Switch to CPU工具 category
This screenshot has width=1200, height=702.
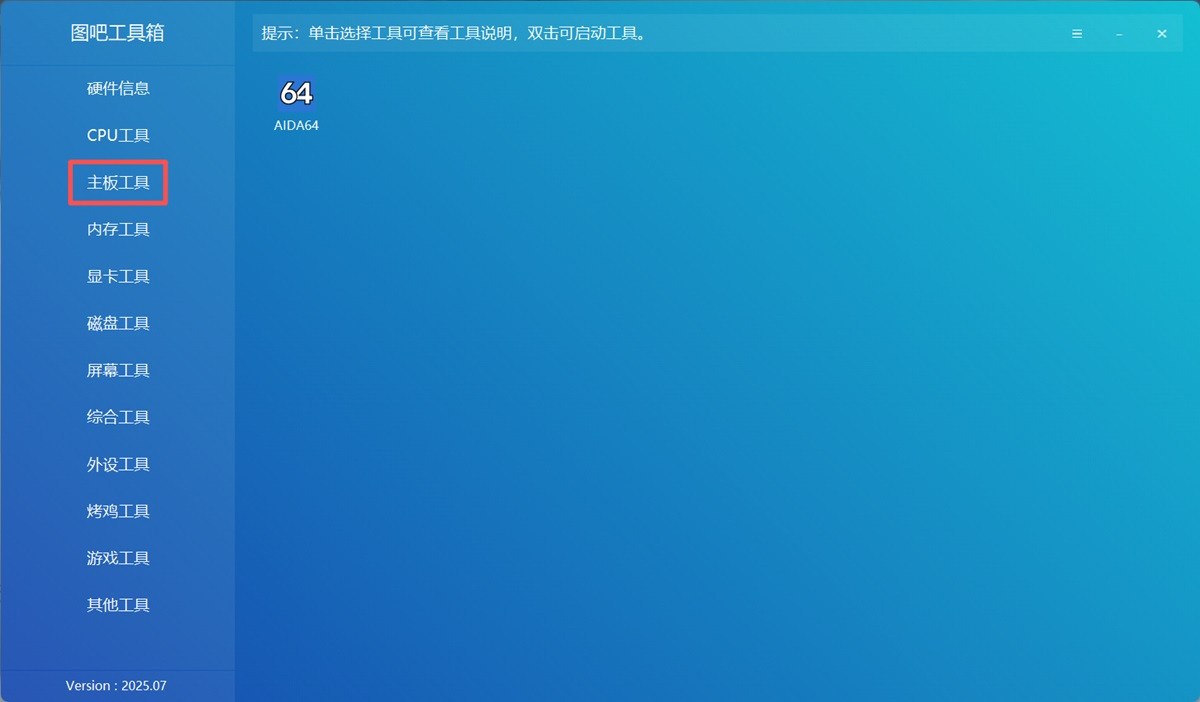pos(117,135)
